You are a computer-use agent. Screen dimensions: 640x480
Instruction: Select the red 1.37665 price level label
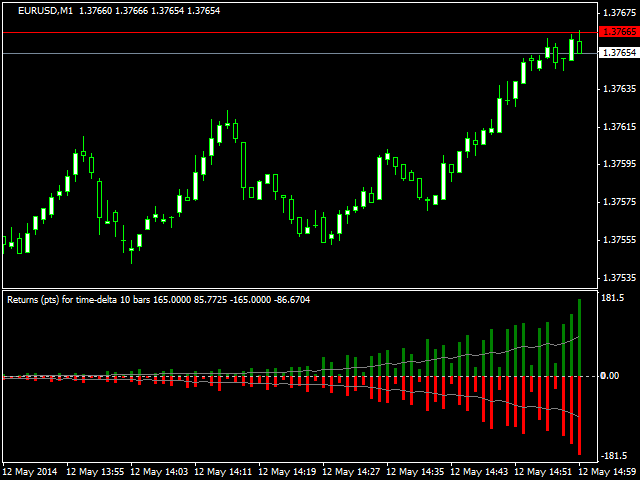(x=619, y=32)
